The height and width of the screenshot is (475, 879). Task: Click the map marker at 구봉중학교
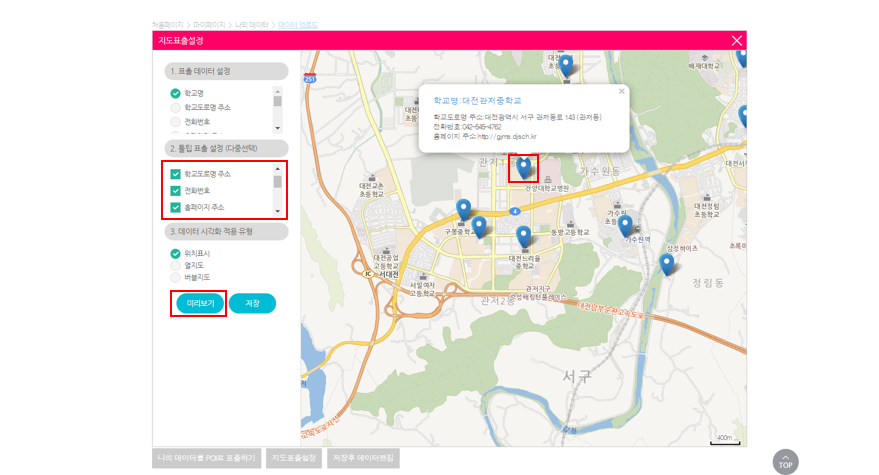click(x=464, y=210)
